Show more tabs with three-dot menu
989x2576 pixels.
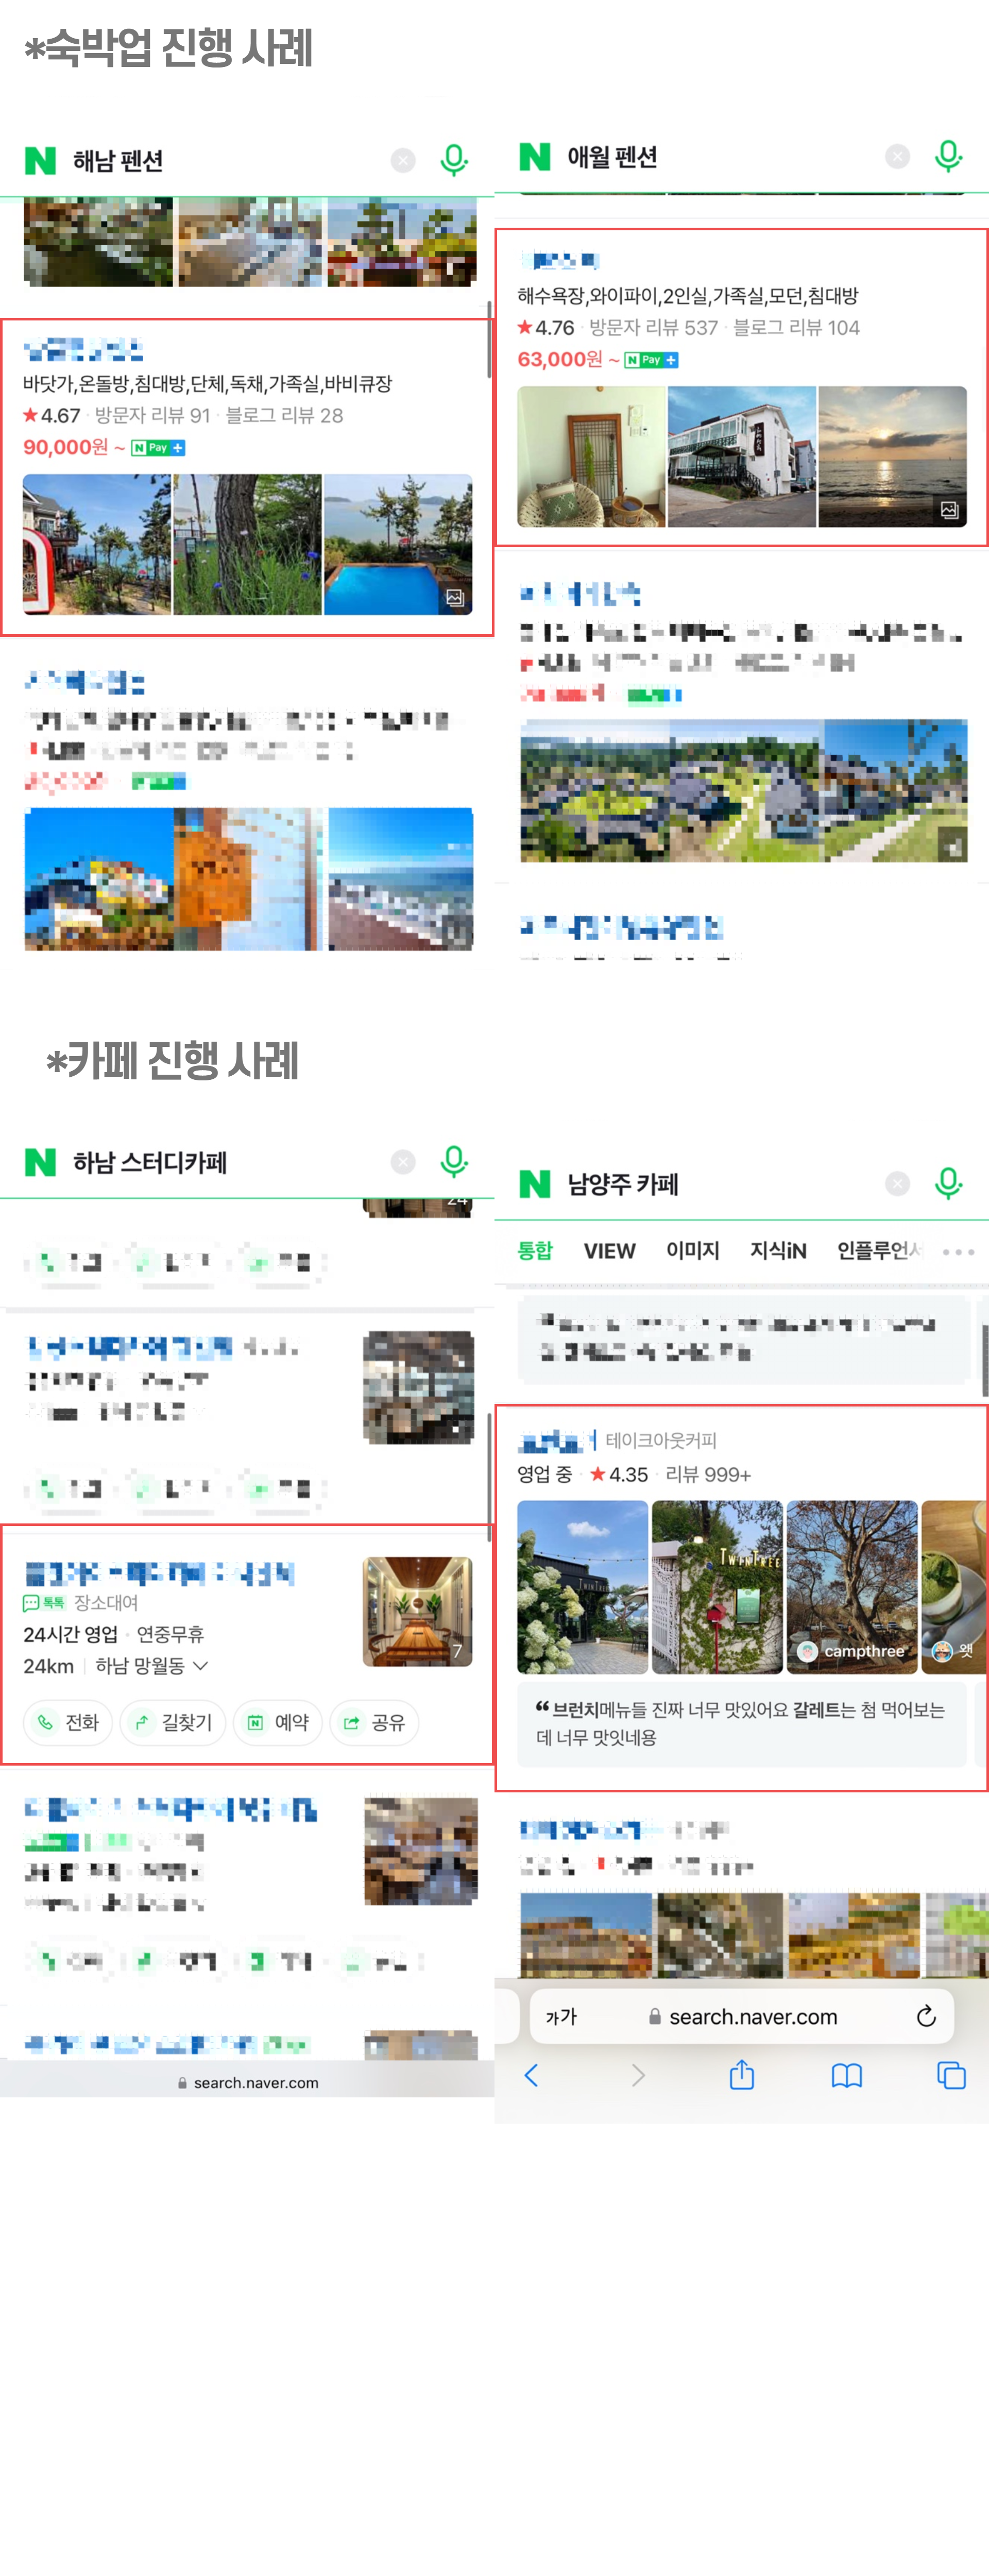point(958,1251)
